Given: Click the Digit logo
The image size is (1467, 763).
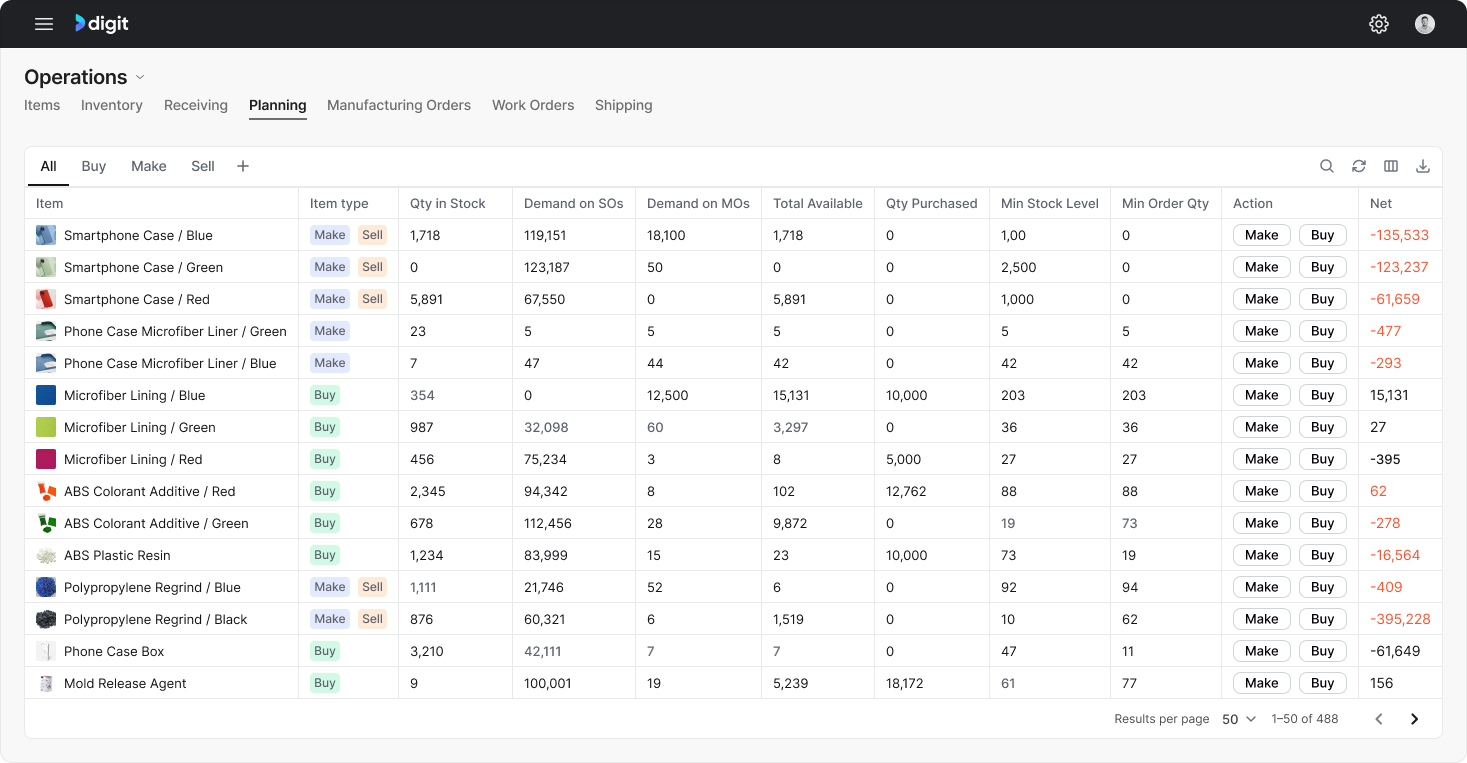Looking at the screenshot, I should [102, 24].
